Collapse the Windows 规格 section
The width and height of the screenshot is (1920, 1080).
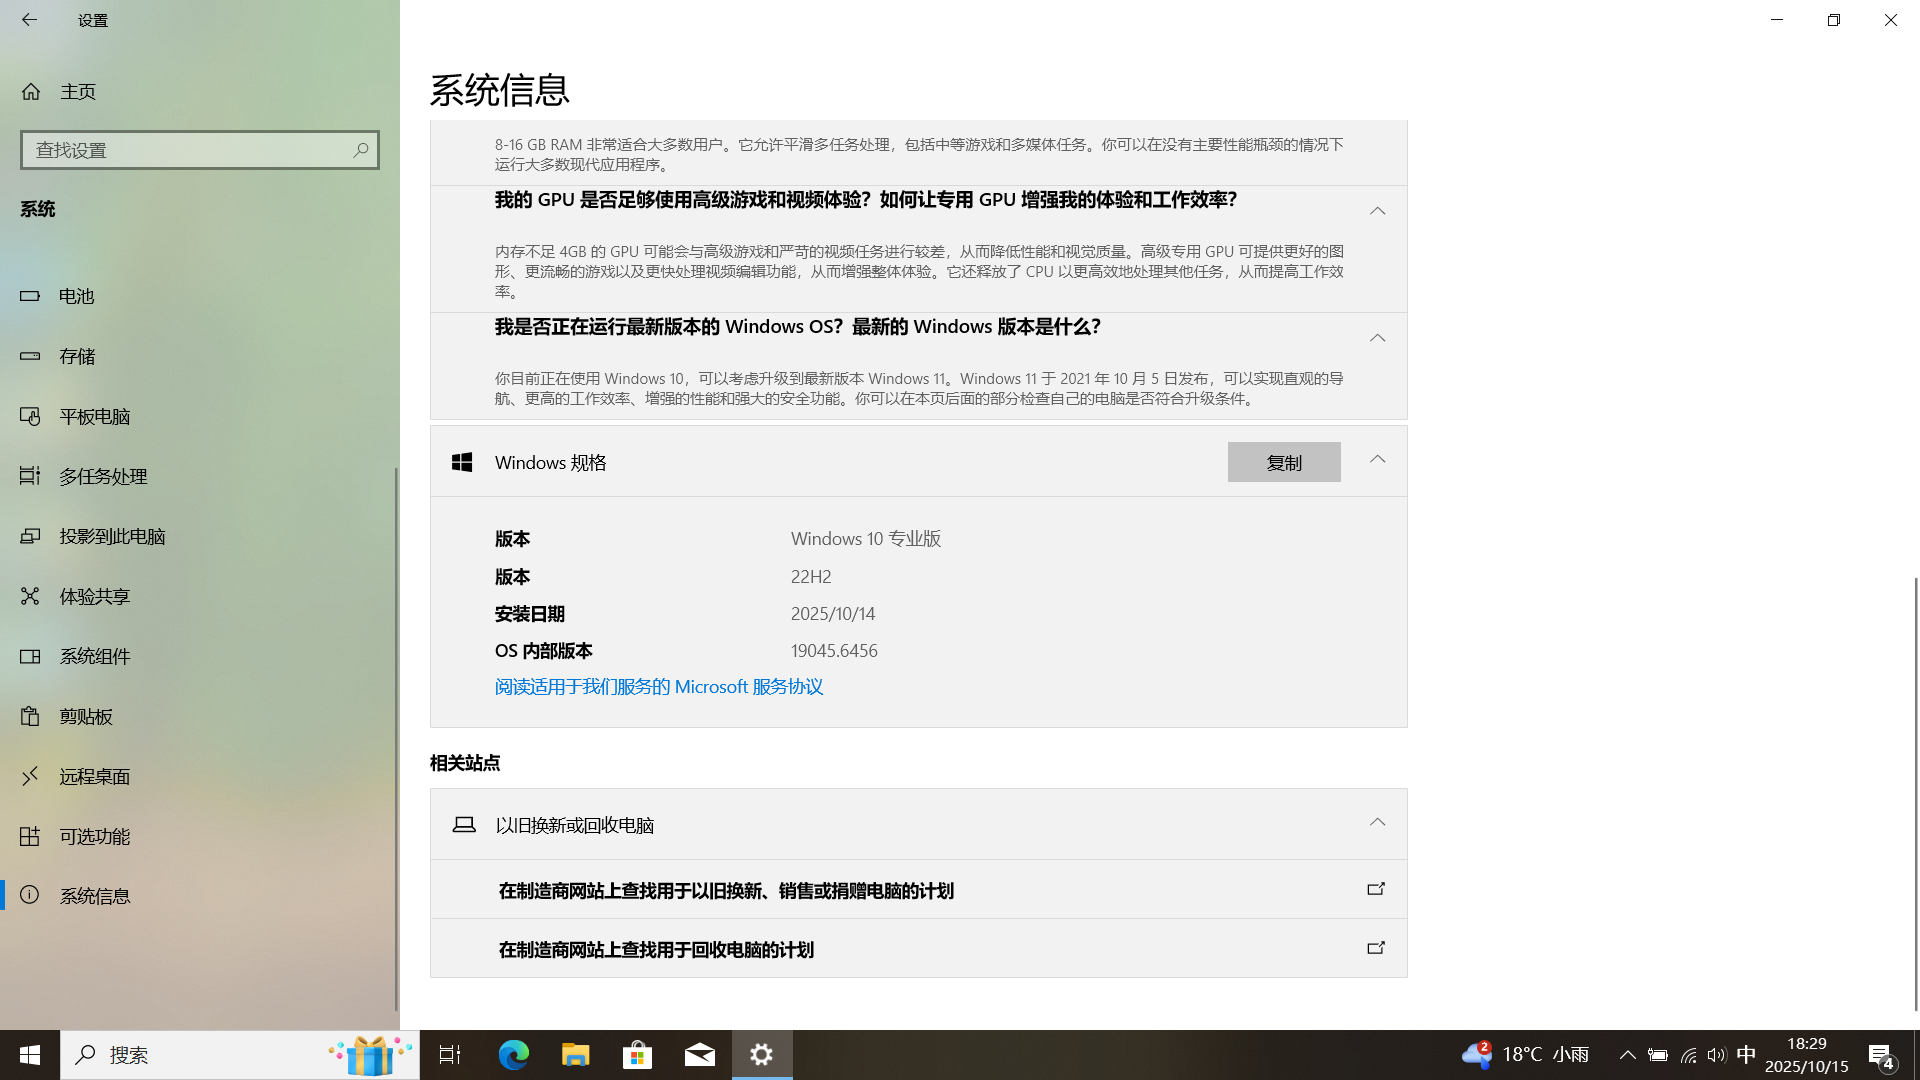click(x=1377, y=460)
